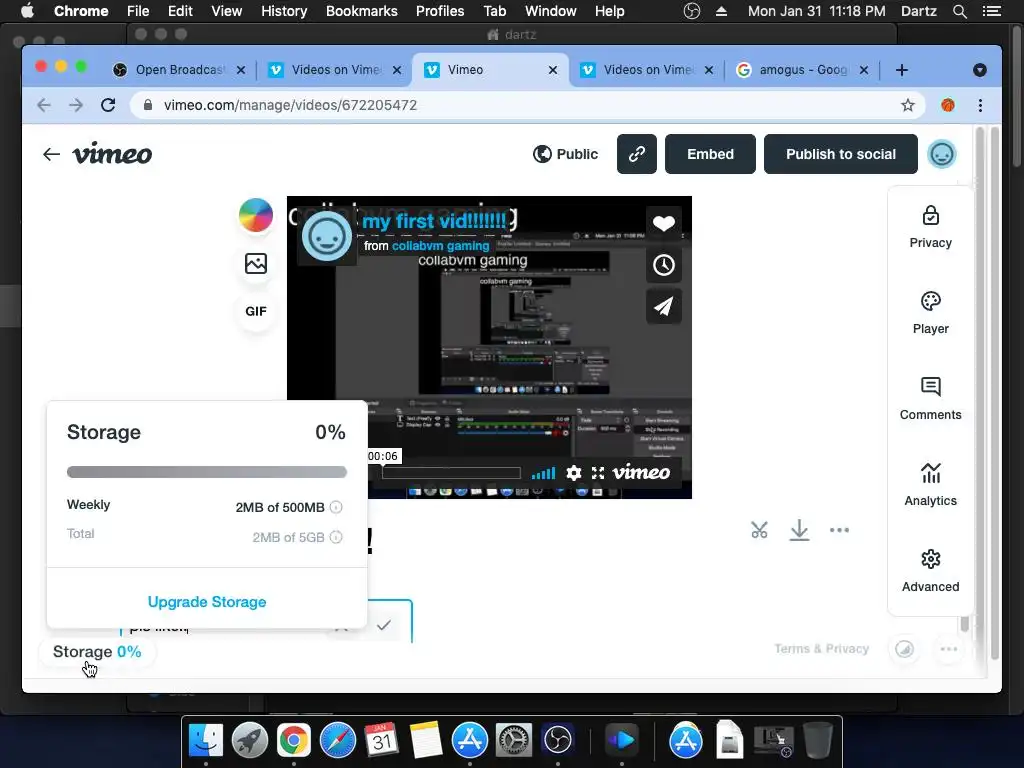Screen dimensions: 1024x768
Task: Open the user avatar menu at top right
Action: 942,154
